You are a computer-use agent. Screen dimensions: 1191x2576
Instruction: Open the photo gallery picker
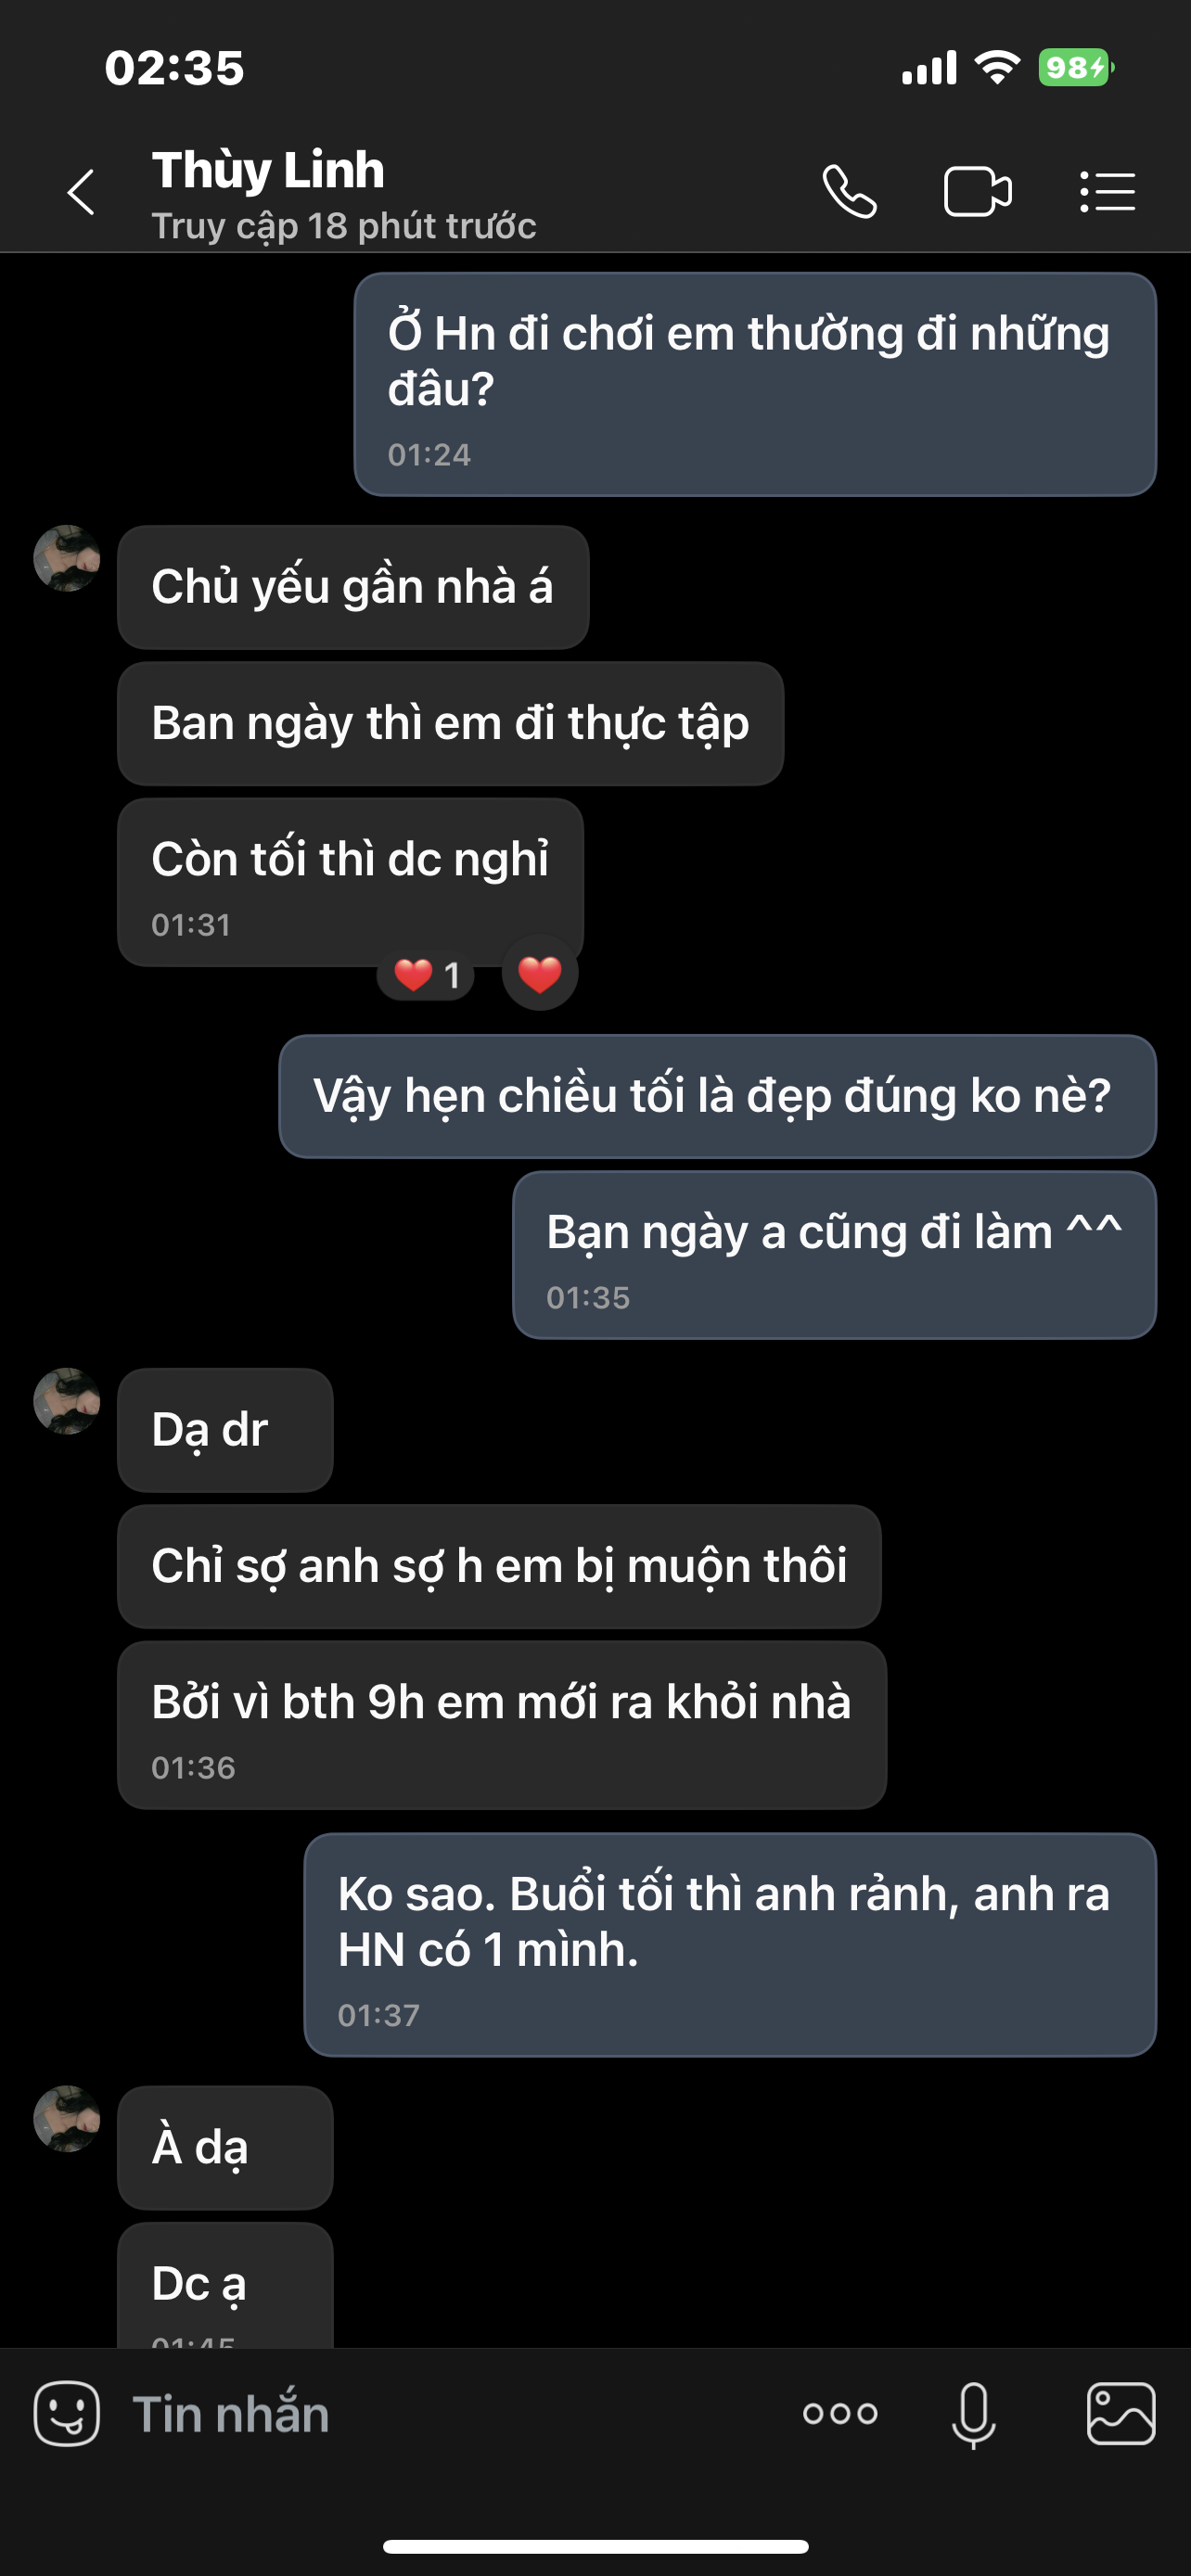(x=1120, y=2414)
